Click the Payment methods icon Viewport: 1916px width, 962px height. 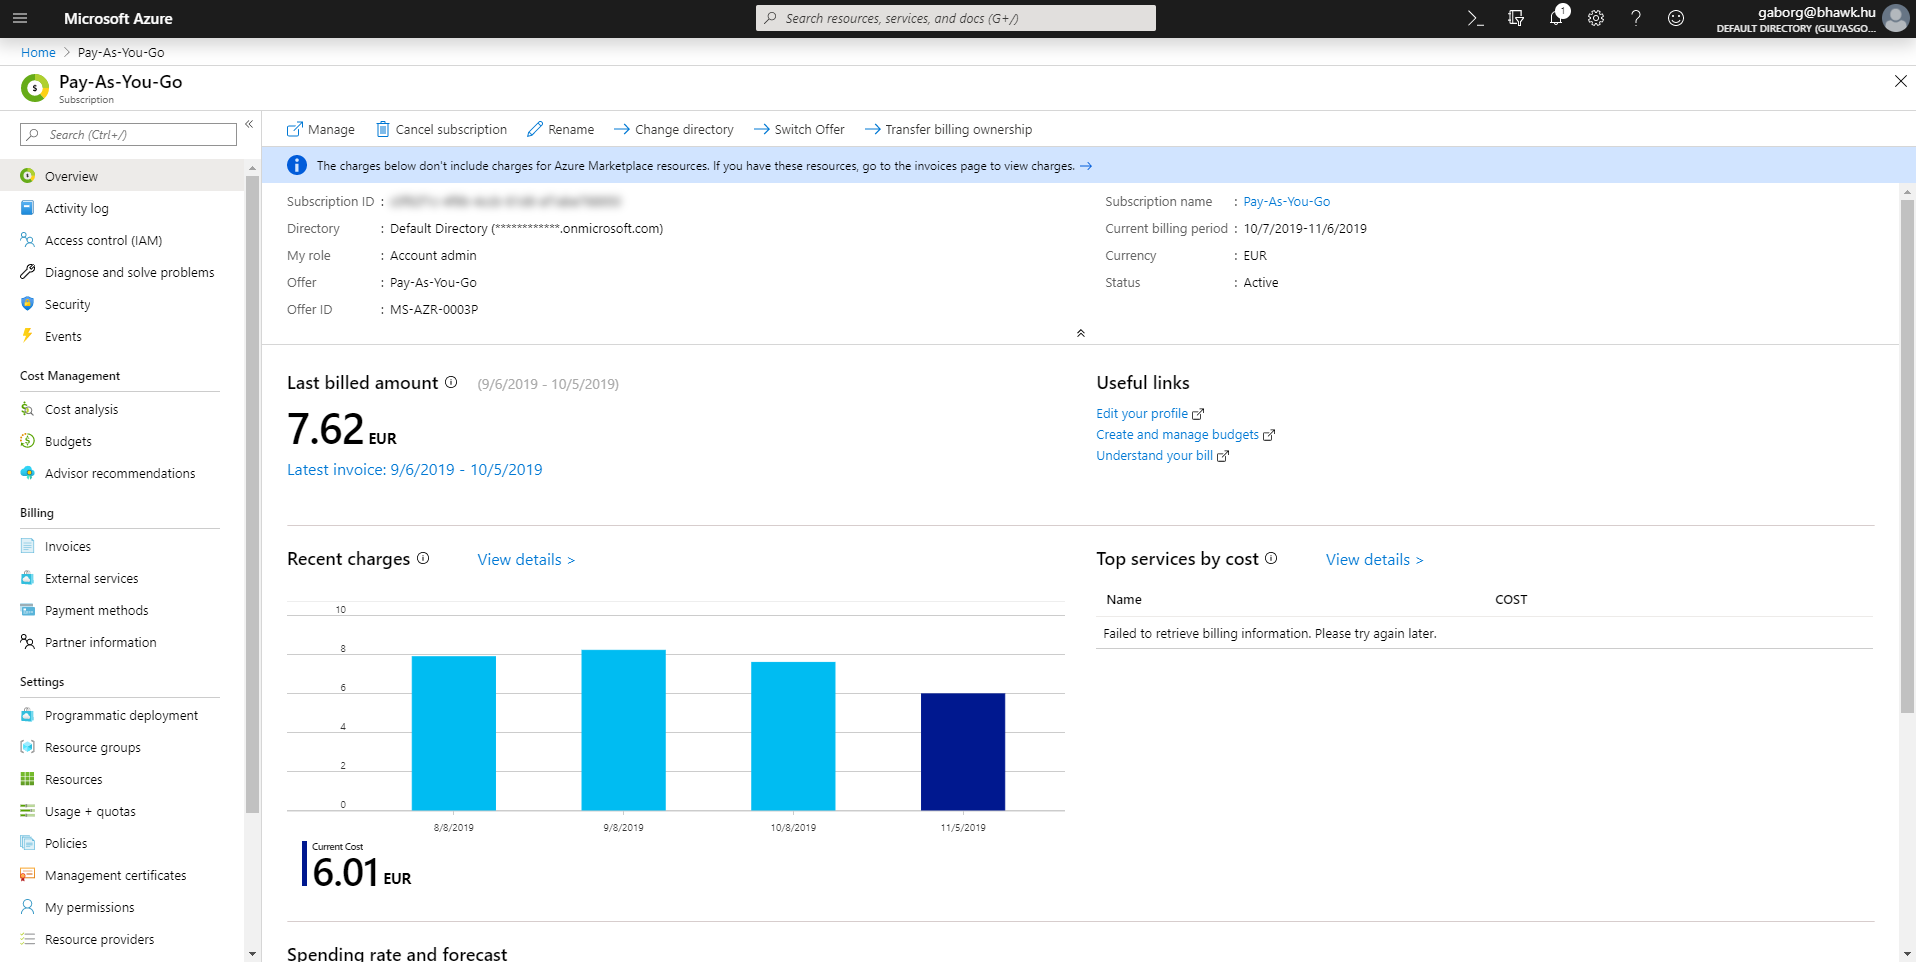click(27, 610)
